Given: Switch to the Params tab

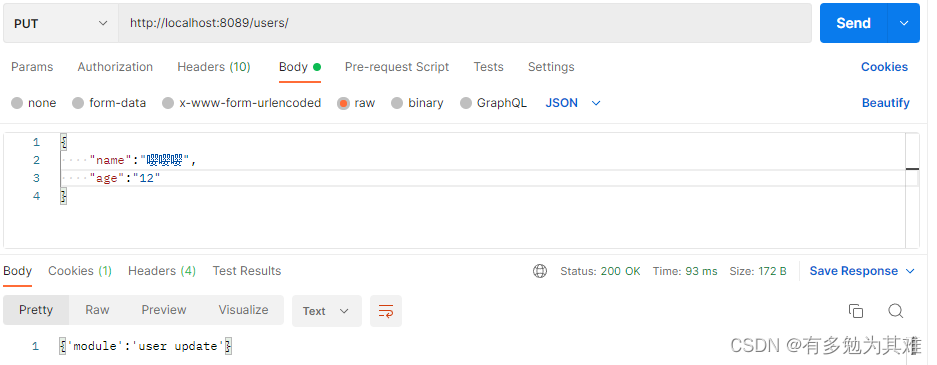Looking at the screenshot, I should [32, 67].
